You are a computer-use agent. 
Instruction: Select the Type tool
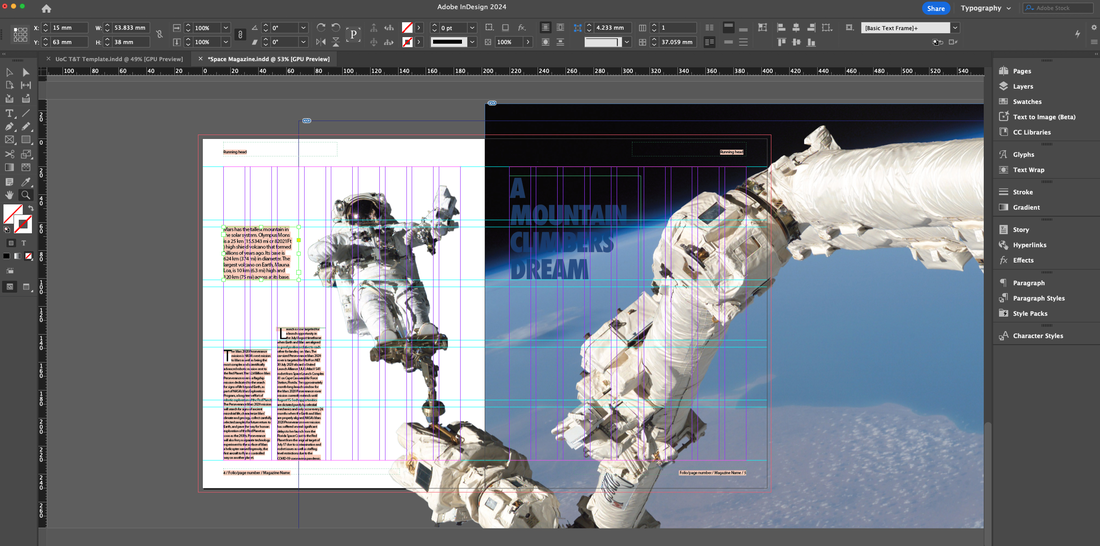coord(10,113)
